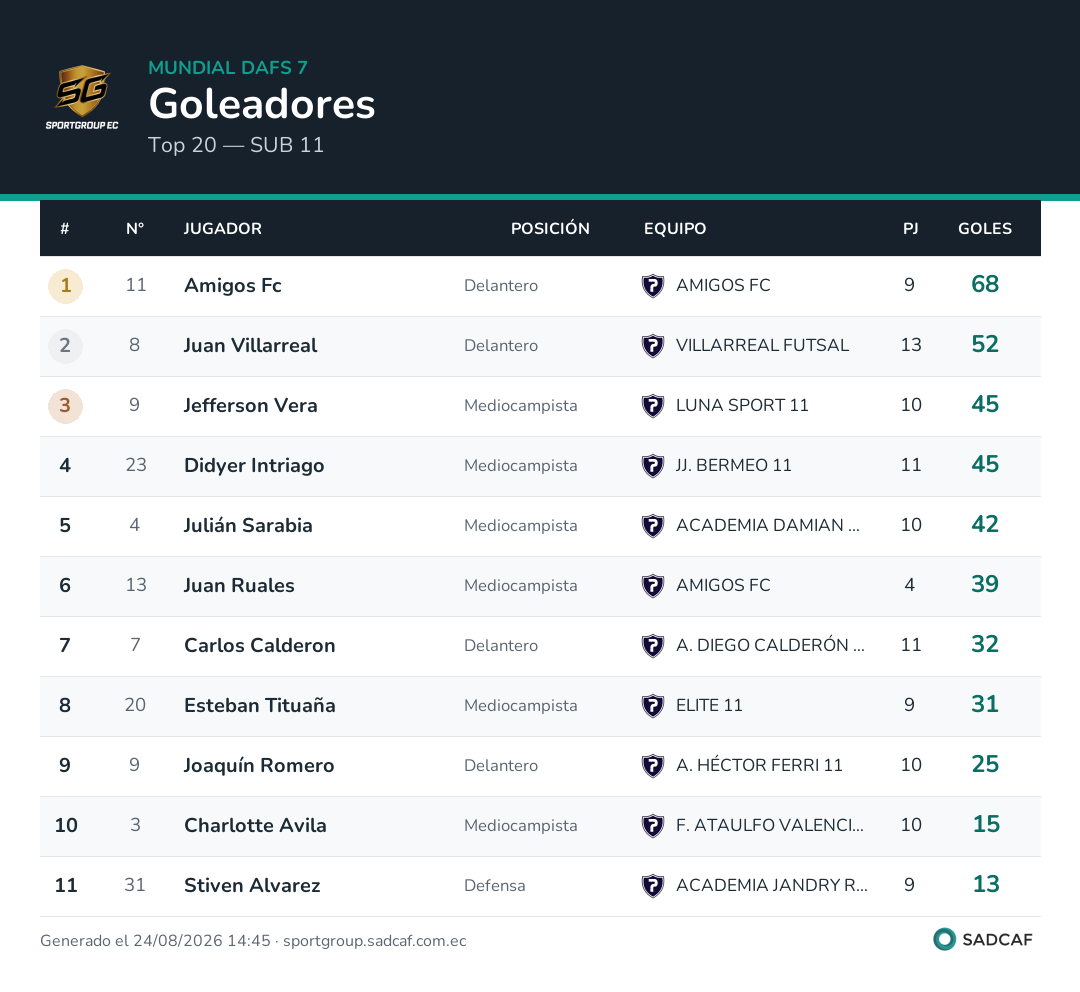Click the A. HÉCTOR FERRI 11 shield icon
The width and height of the screenshot is (1080, 992).
coord(652,765)
